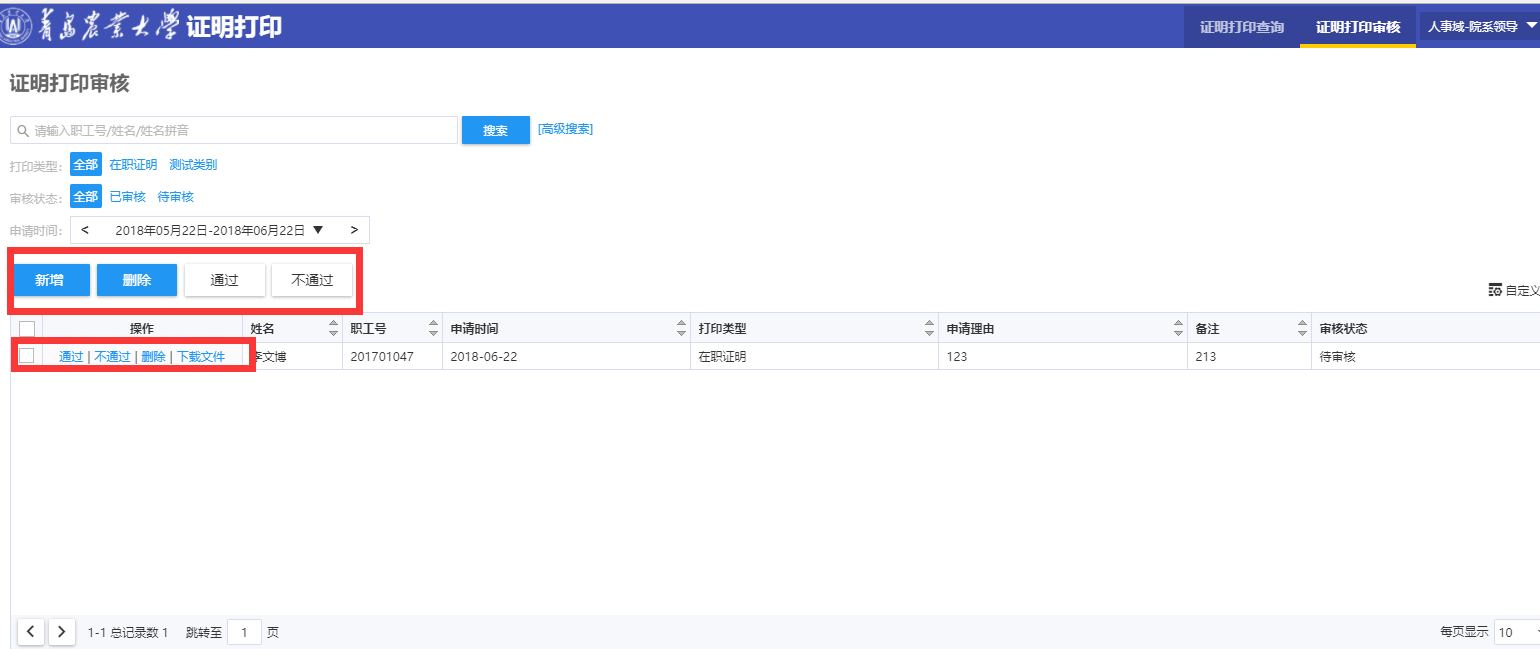Filter print type by 测试类别
Viewport: 1540px width, 649px height.
[193, 165]
